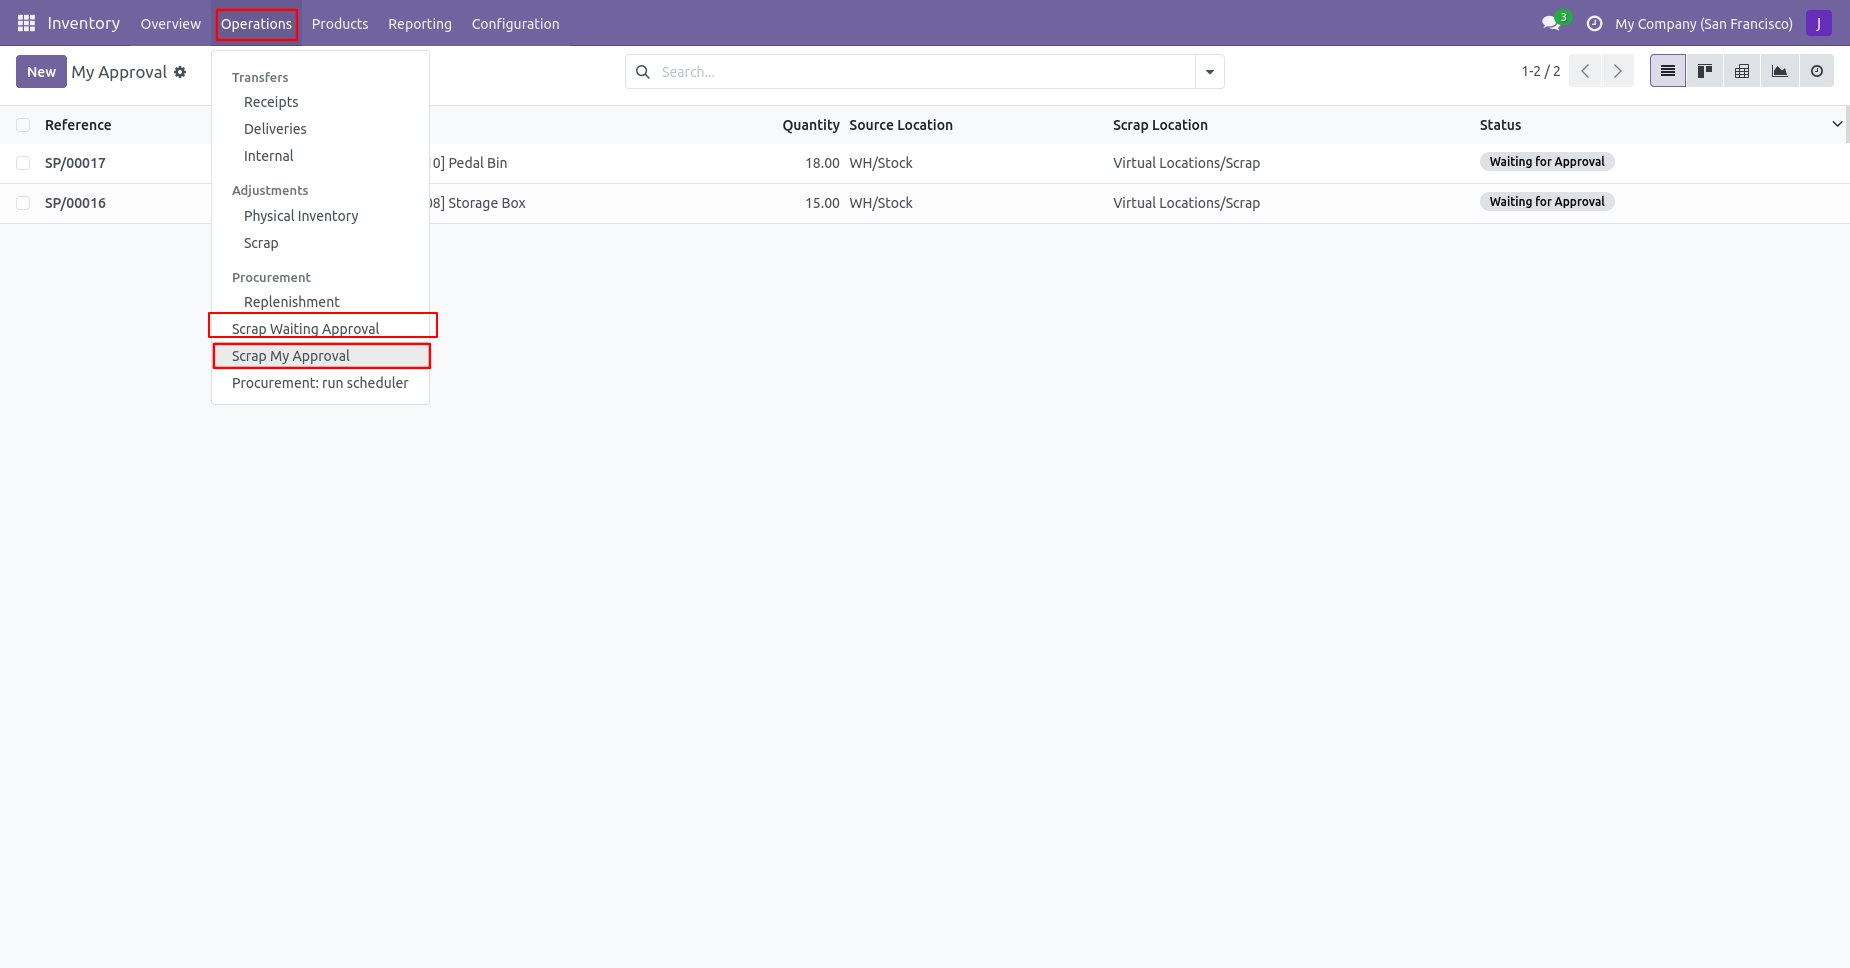Screen dimensions: 1850x968
Task: Expand the search filter options dropdown
Action: point(1210,72)
